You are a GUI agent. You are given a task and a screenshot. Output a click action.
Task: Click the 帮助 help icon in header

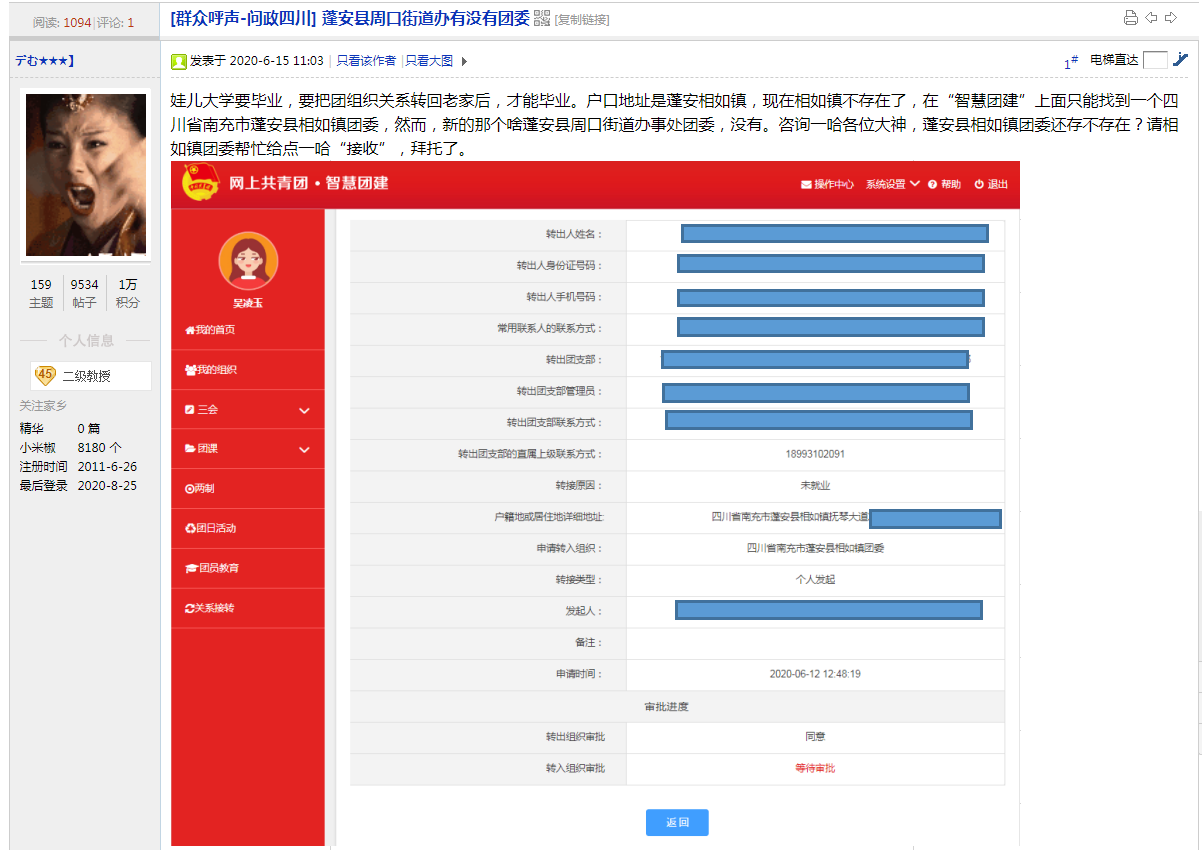(932, 185)
